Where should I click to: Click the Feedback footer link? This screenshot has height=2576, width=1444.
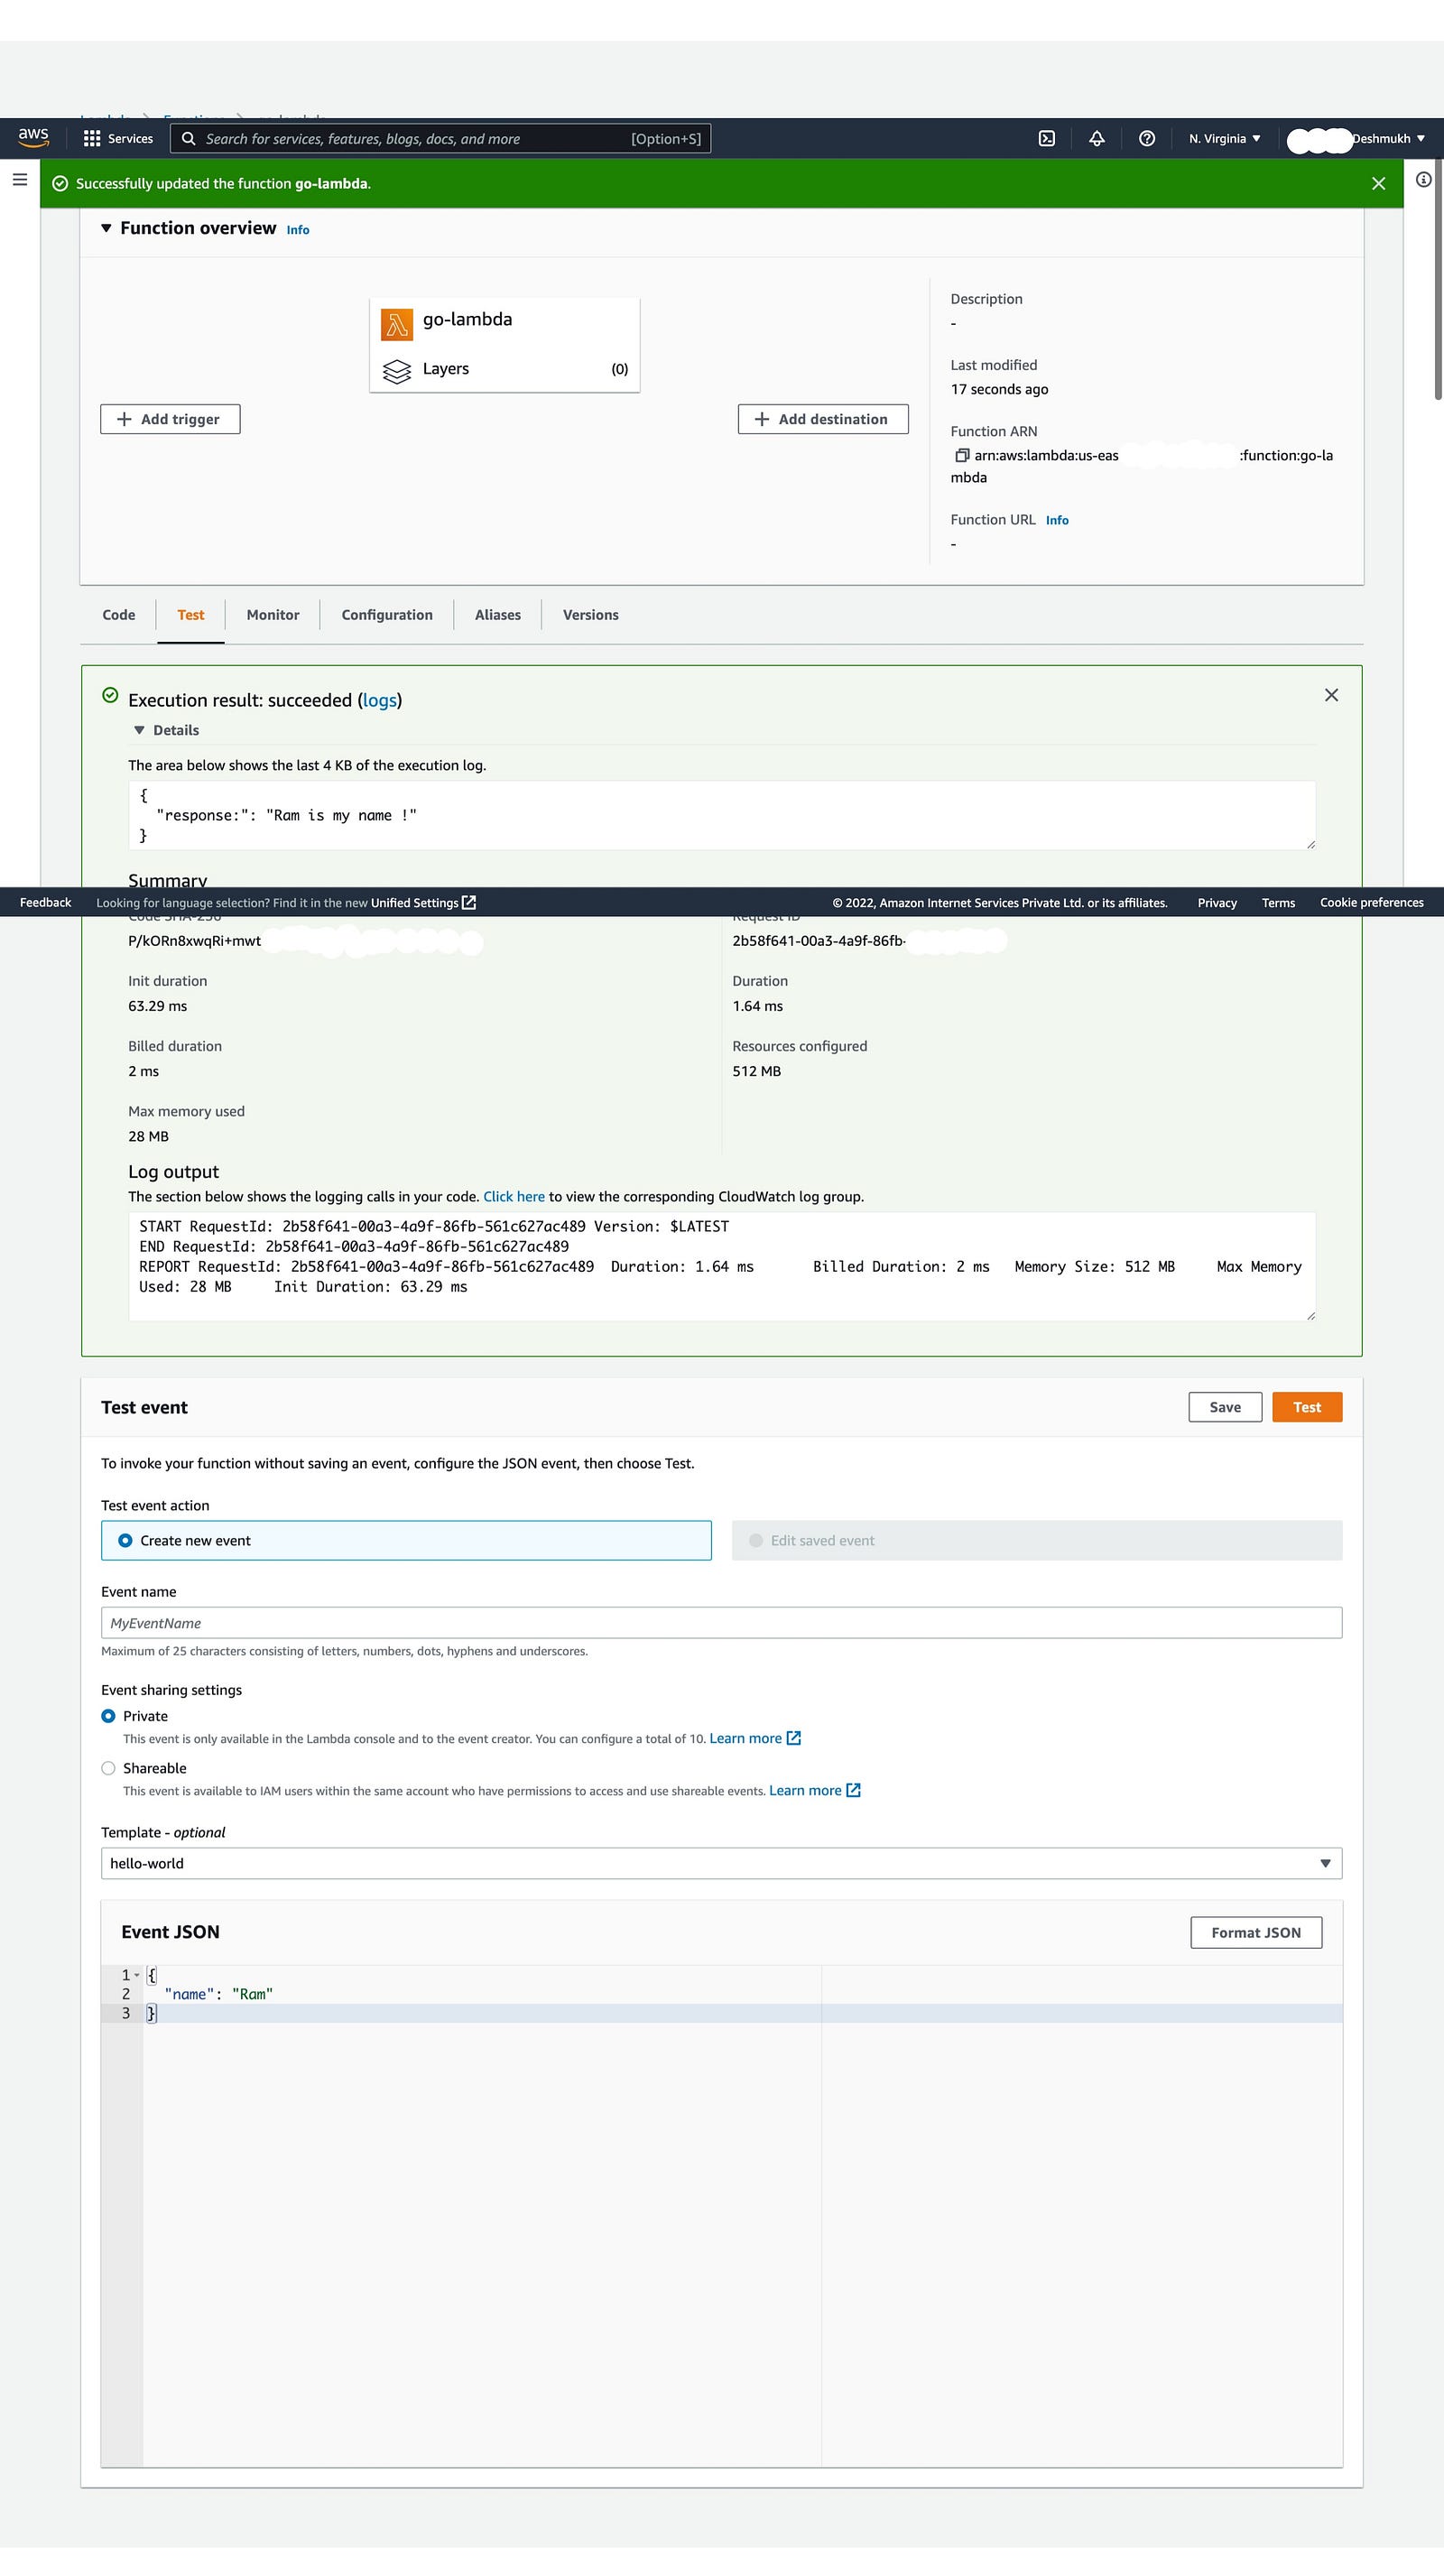tap(45, 903)
